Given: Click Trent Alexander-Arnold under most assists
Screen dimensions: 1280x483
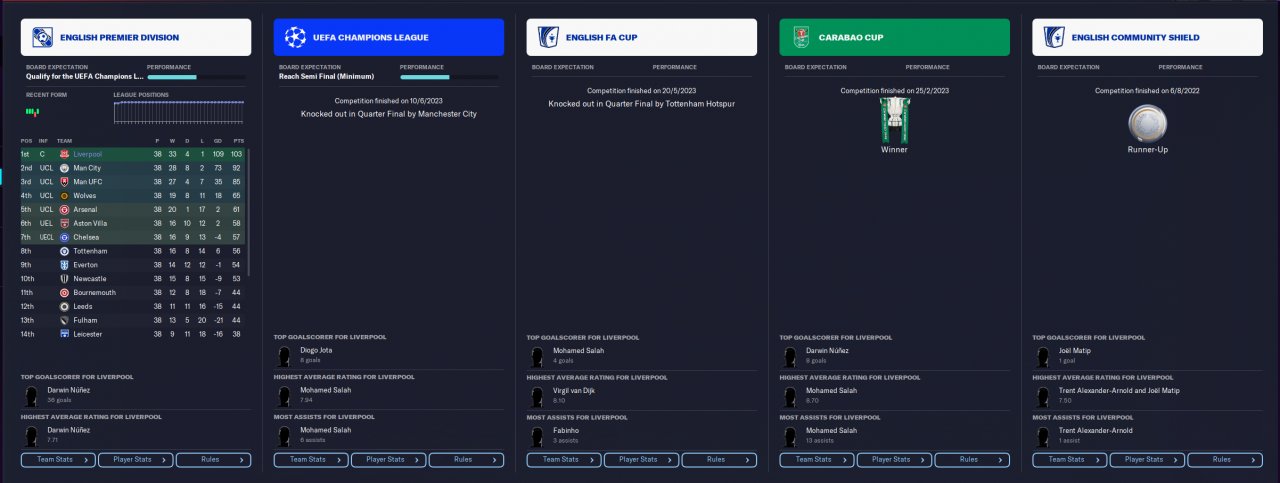Looking at the screenshot, I should (x=1096, y=430).
